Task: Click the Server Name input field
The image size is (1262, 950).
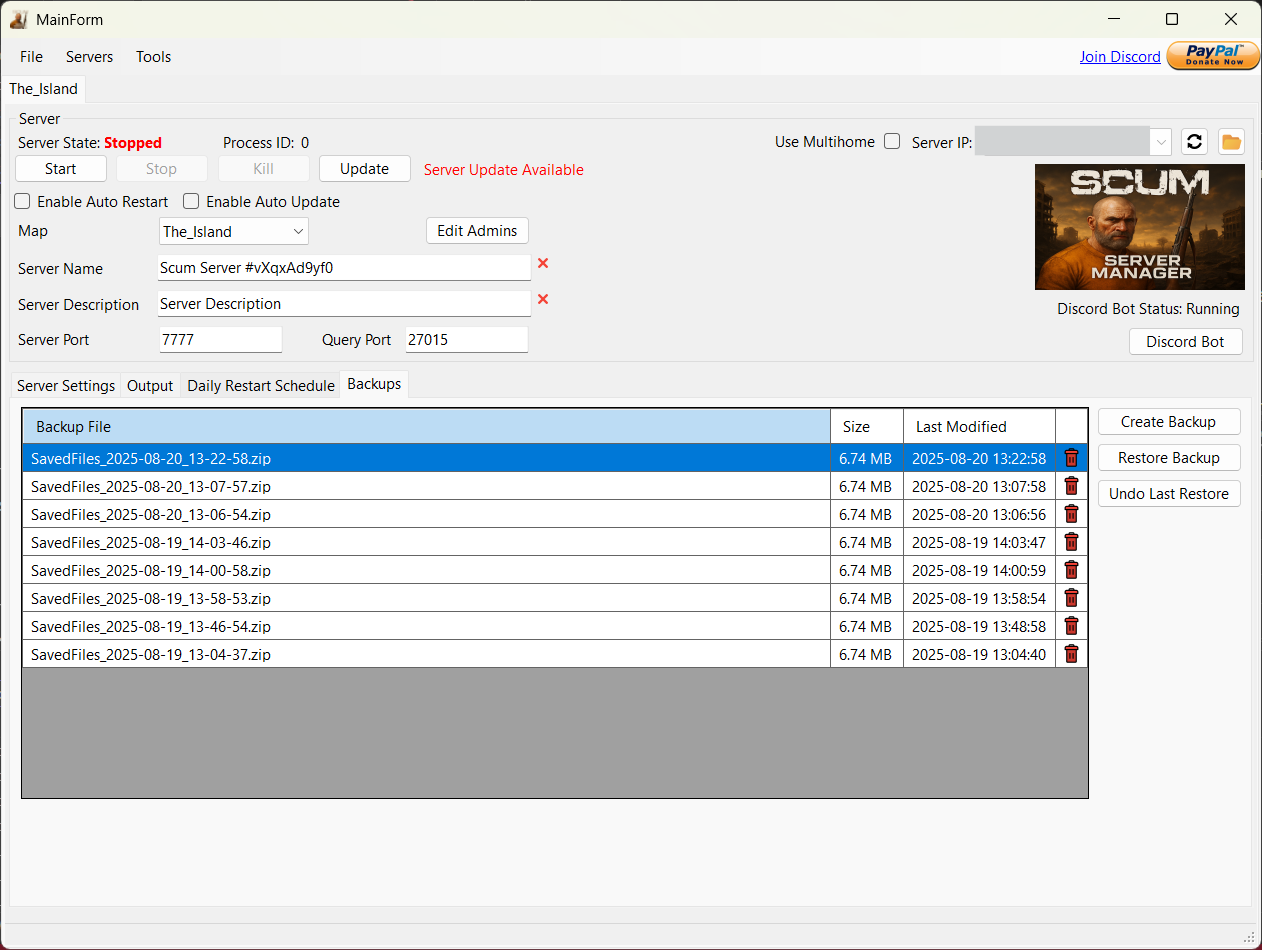Action: [345, 268]
